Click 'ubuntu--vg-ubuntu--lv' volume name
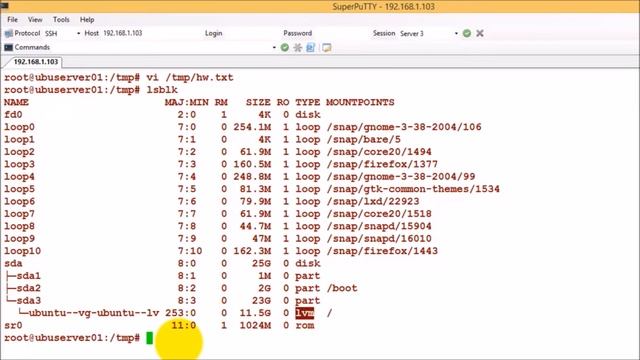The height and width of the screenshot is (360, 640). coord(94,313)
